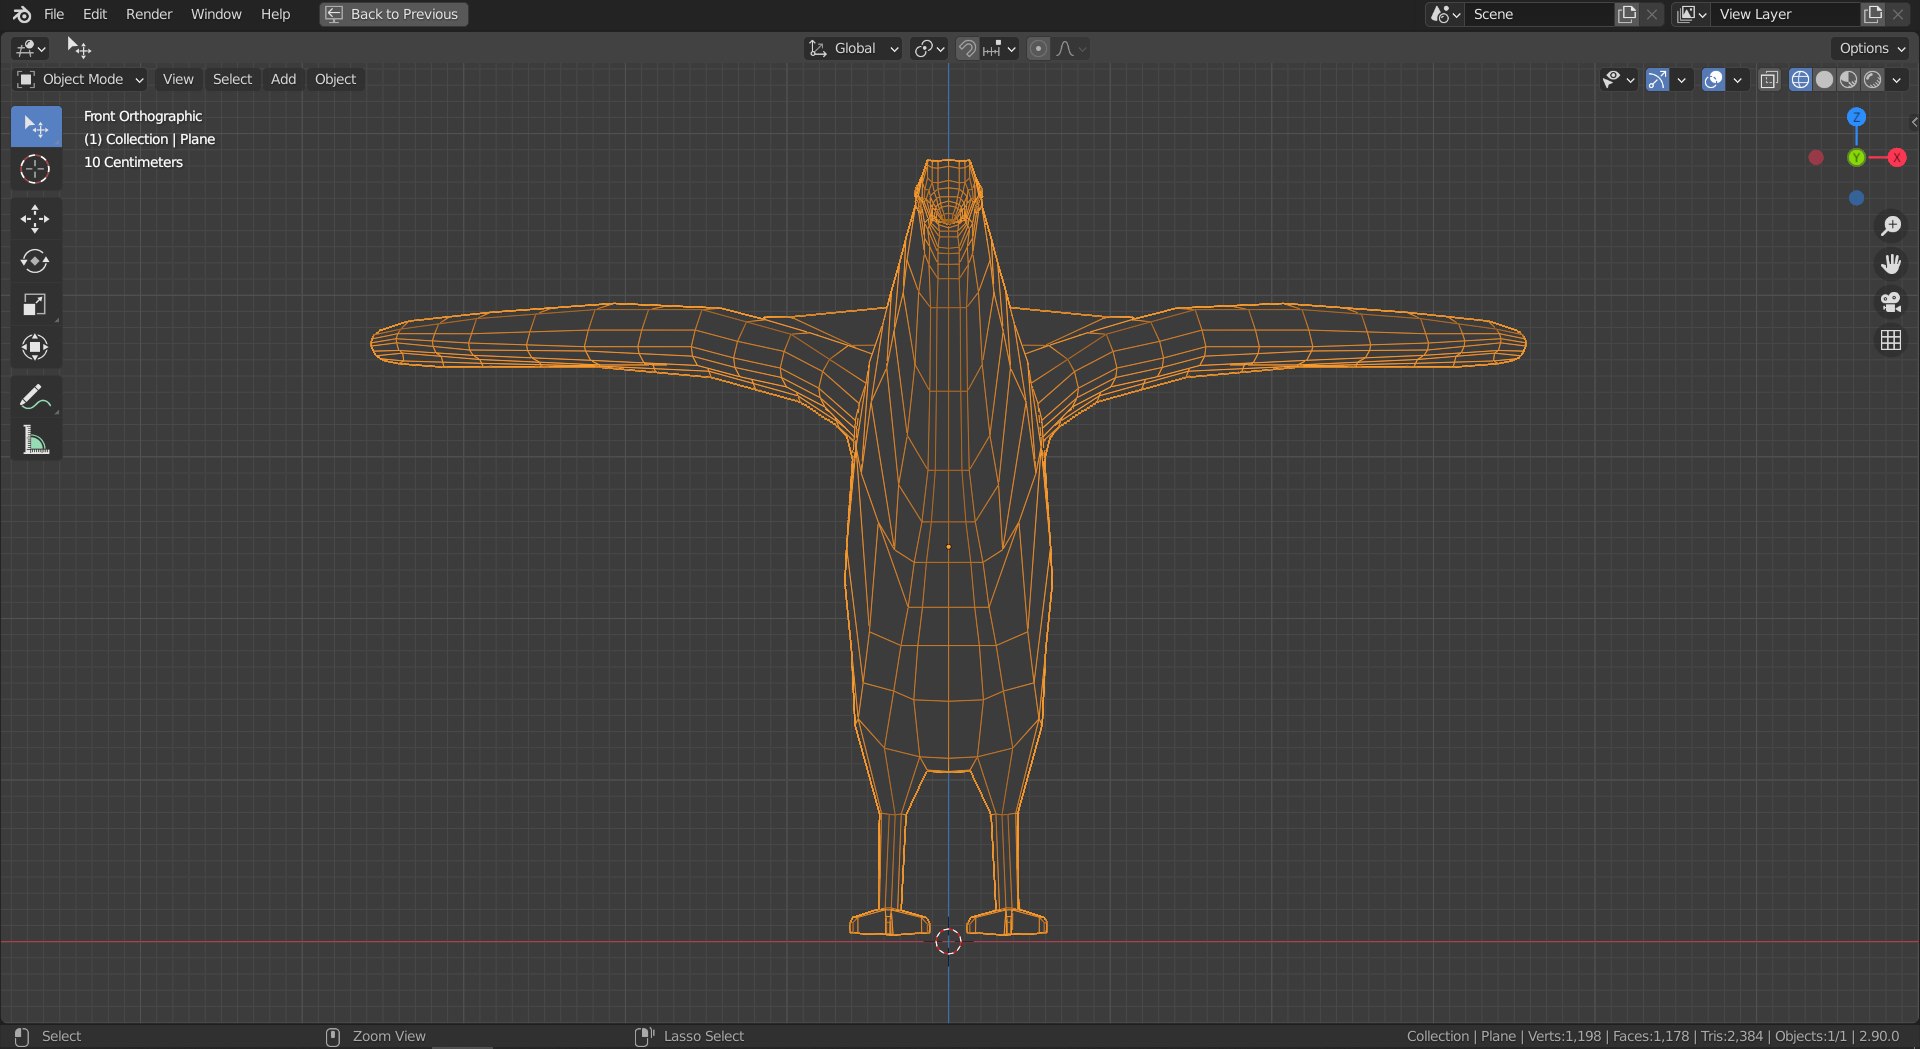Click the Select Box tool settings icon in header
Viewport: 1920px width, 1049px height.
78,48
